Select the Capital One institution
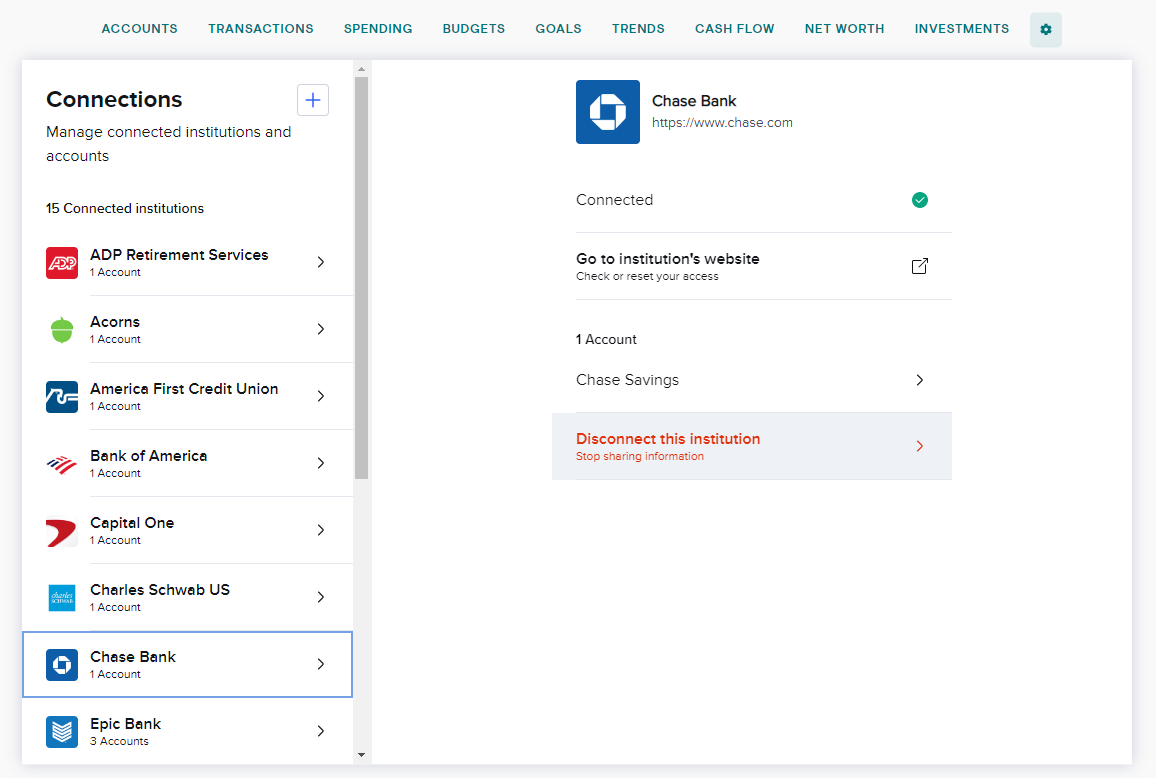This screenshot has height=778, width=1156. pos(187,531)
